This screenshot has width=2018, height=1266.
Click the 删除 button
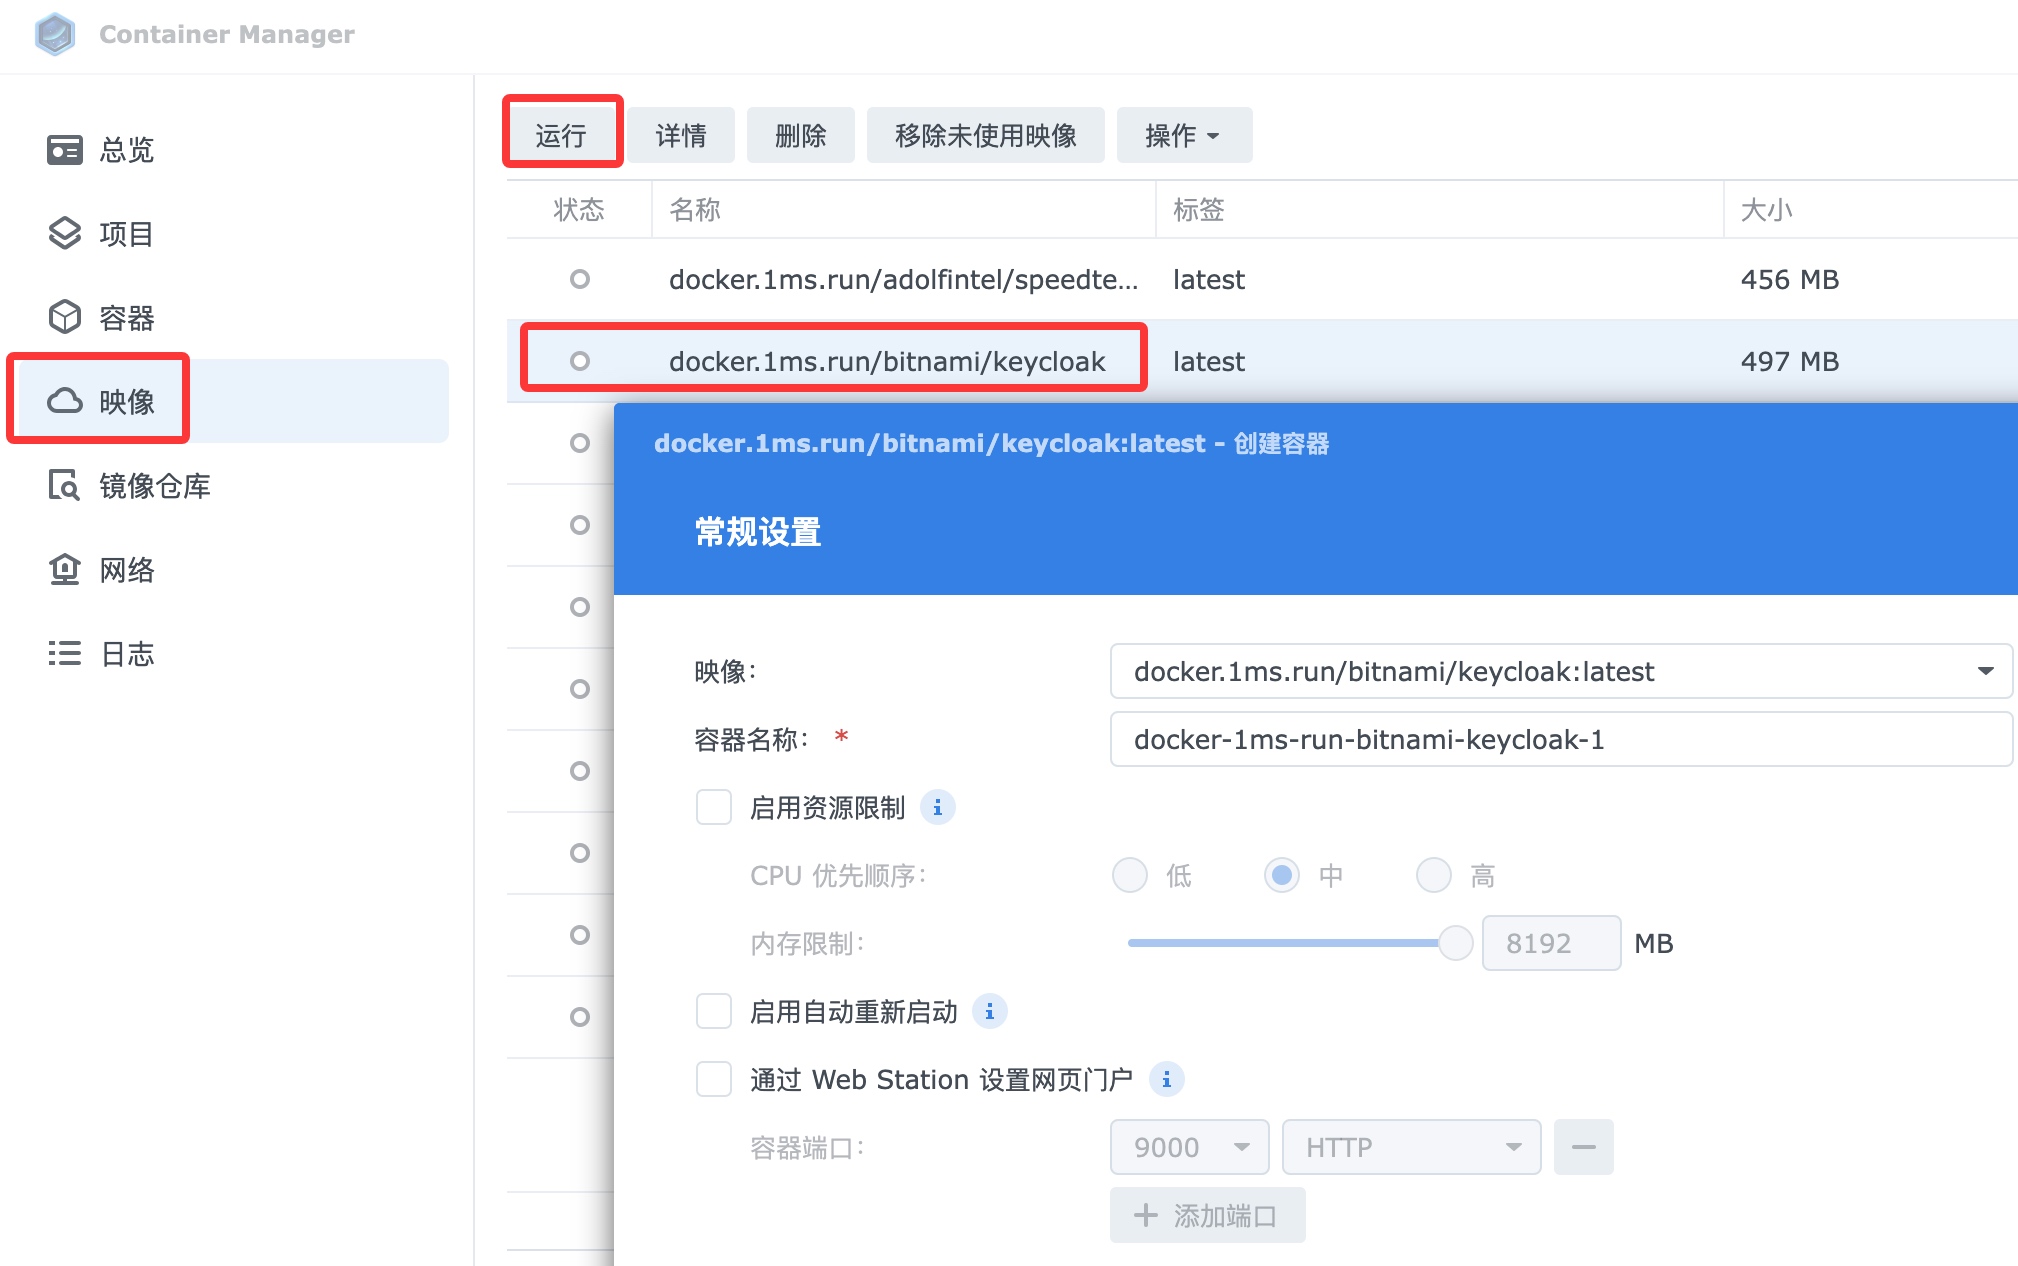(x=801, y=135)
